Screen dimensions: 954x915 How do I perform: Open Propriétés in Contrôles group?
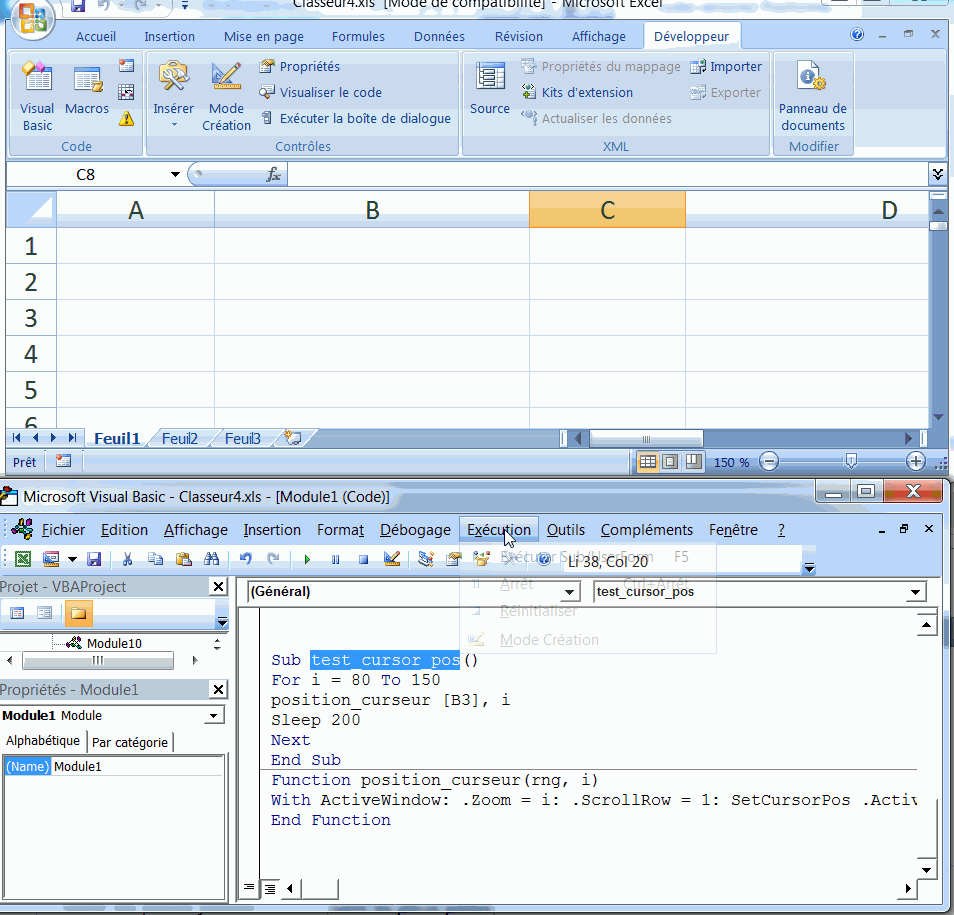click(x=299, y=66)
